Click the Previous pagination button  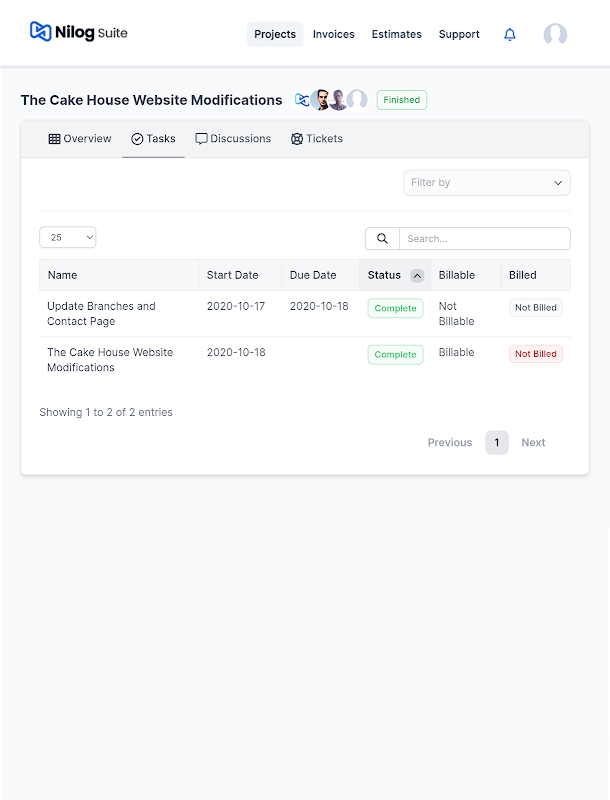click(x=450, y=442)
